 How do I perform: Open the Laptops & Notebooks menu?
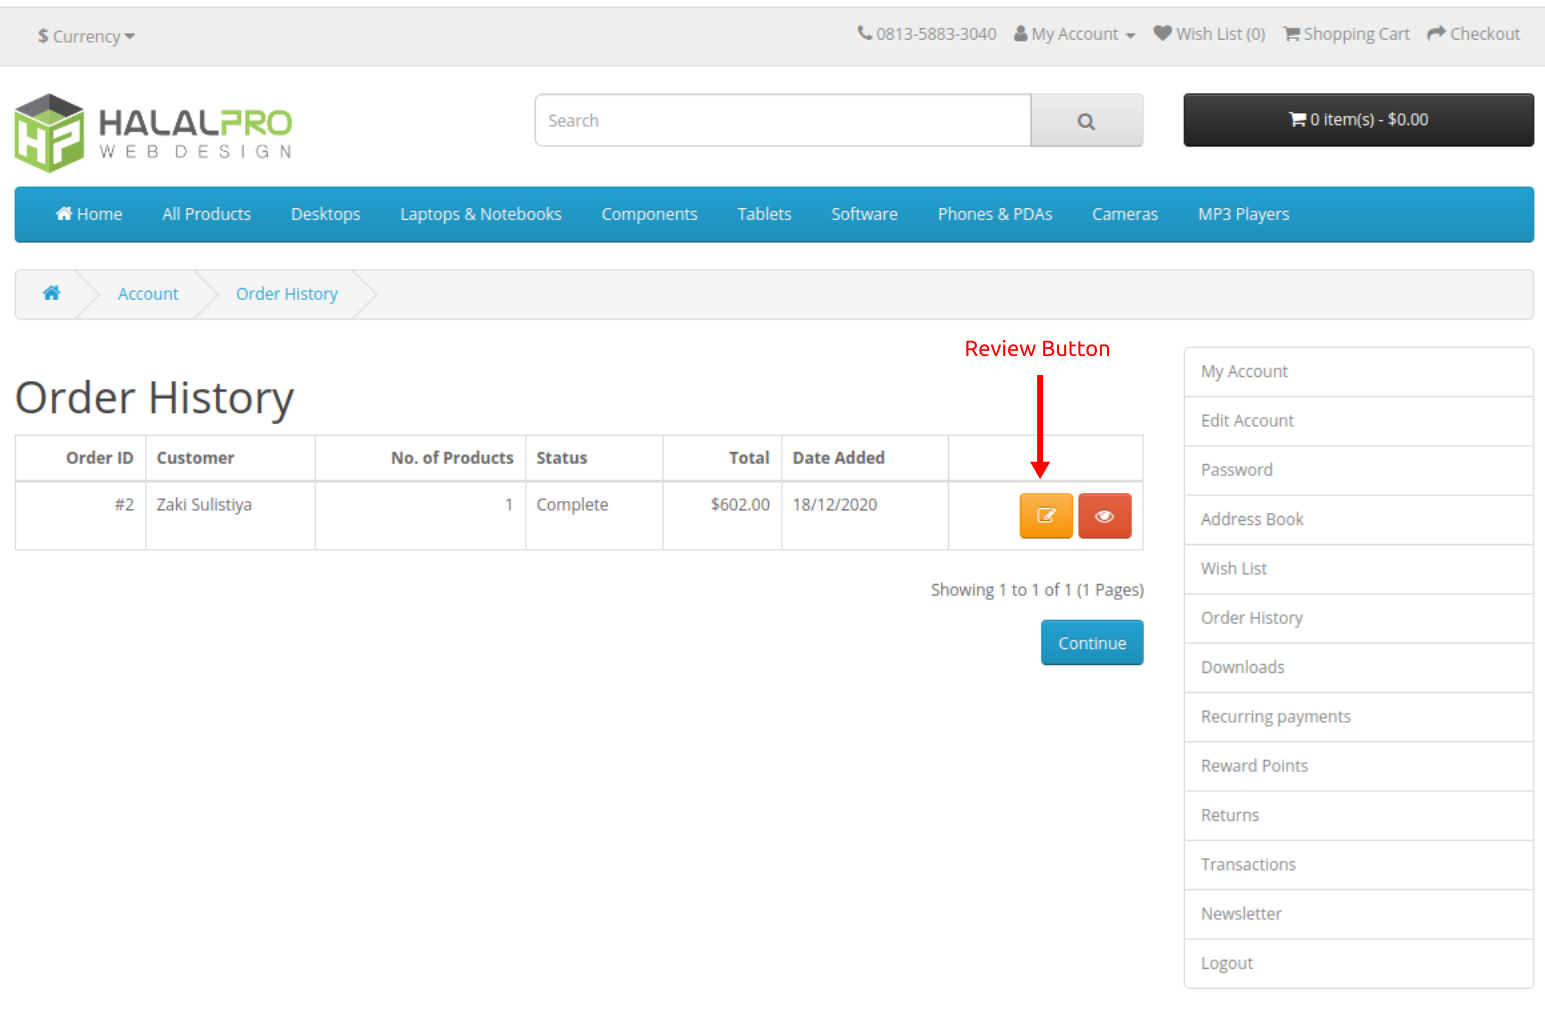coord(480,213)
